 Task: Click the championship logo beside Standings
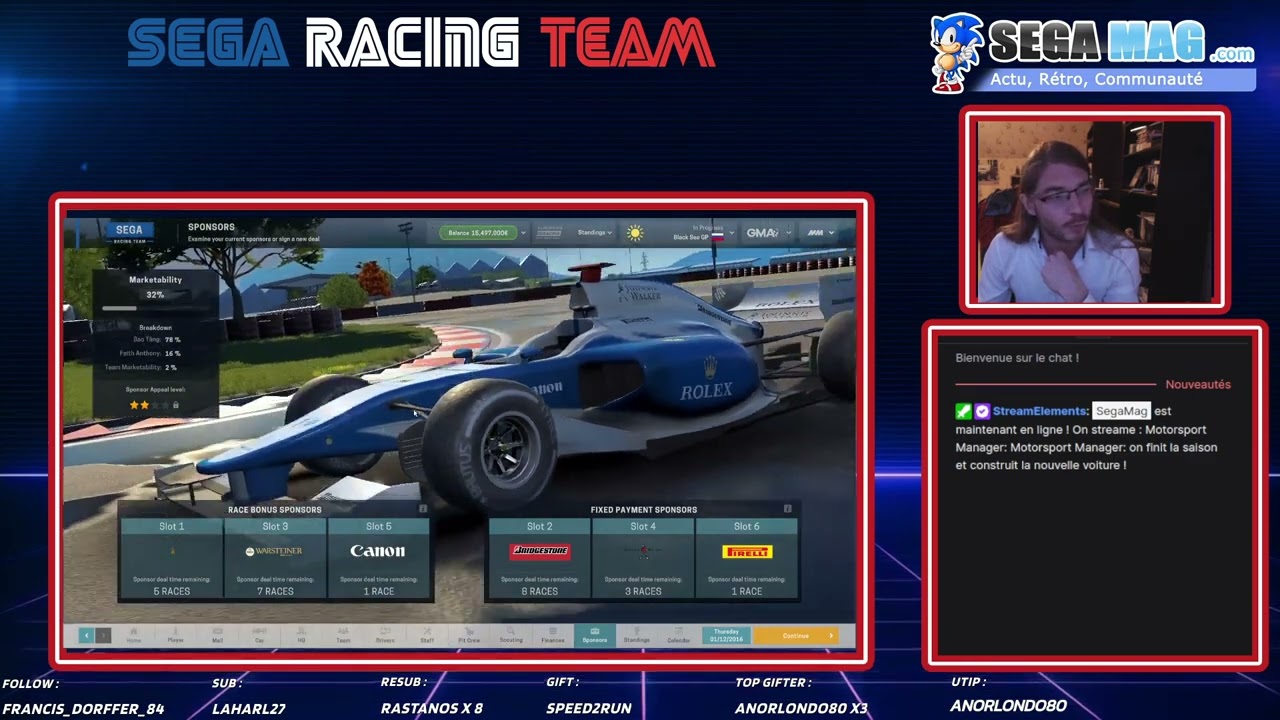tap(549, 232)
